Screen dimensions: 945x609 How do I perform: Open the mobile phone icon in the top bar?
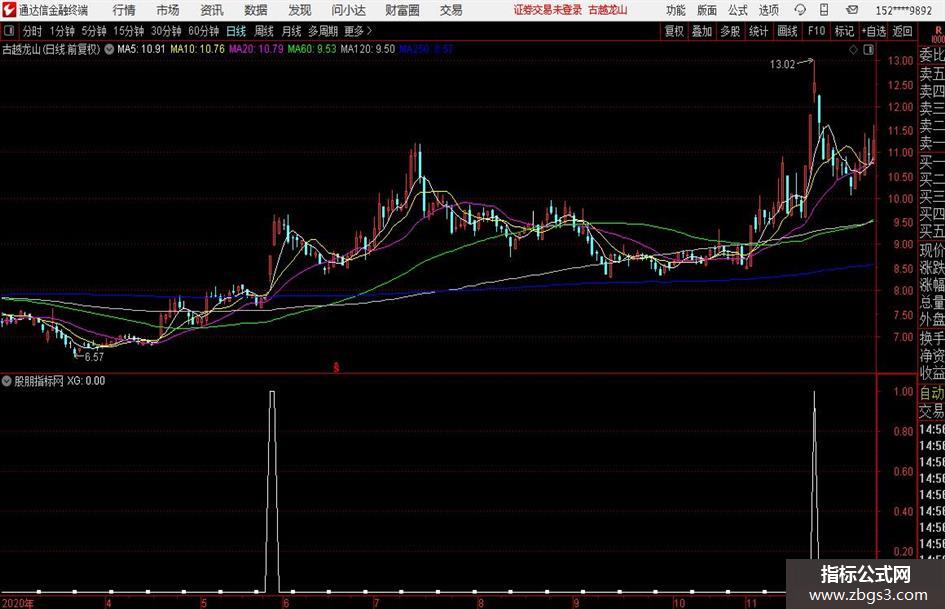824,10
